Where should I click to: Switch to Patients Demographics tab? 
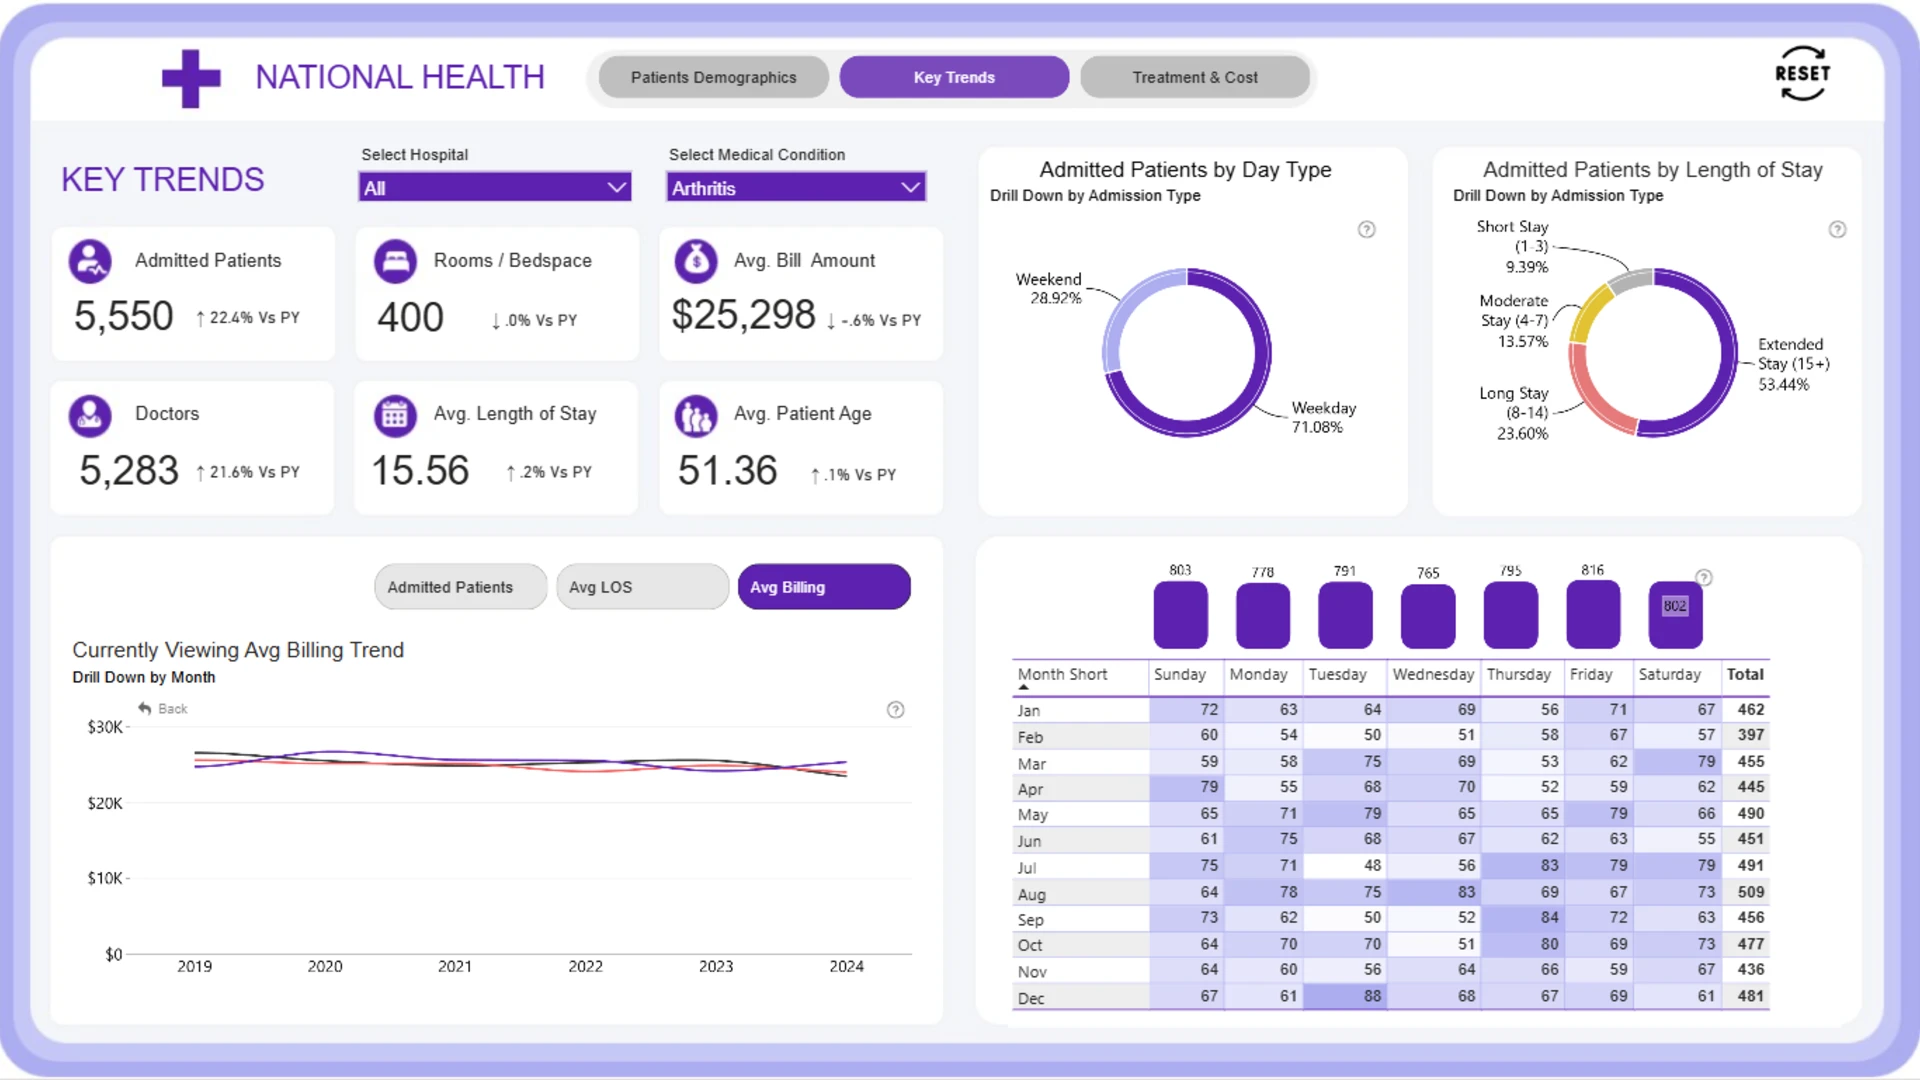point(713,77)
